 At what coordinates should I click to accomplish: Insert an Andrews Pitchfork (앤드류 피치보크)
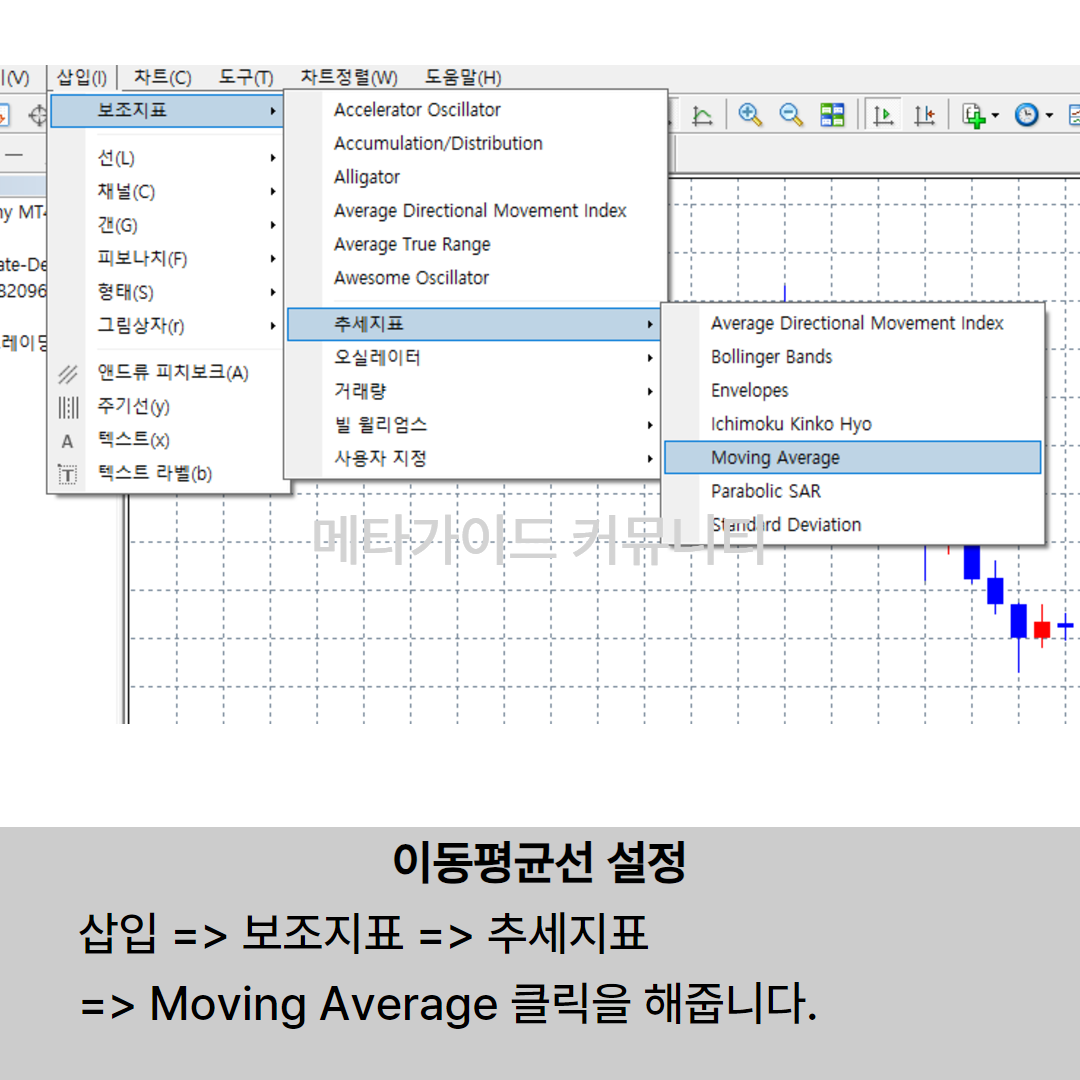[172, 373]
